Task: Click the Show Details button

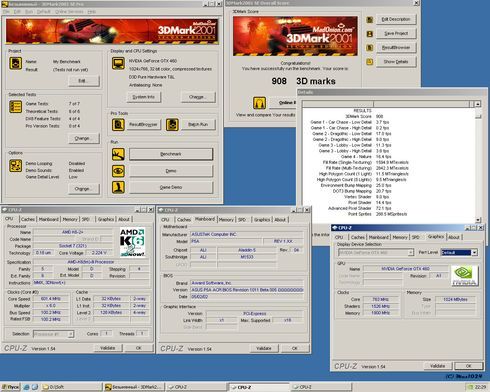Action: (396, 62)
